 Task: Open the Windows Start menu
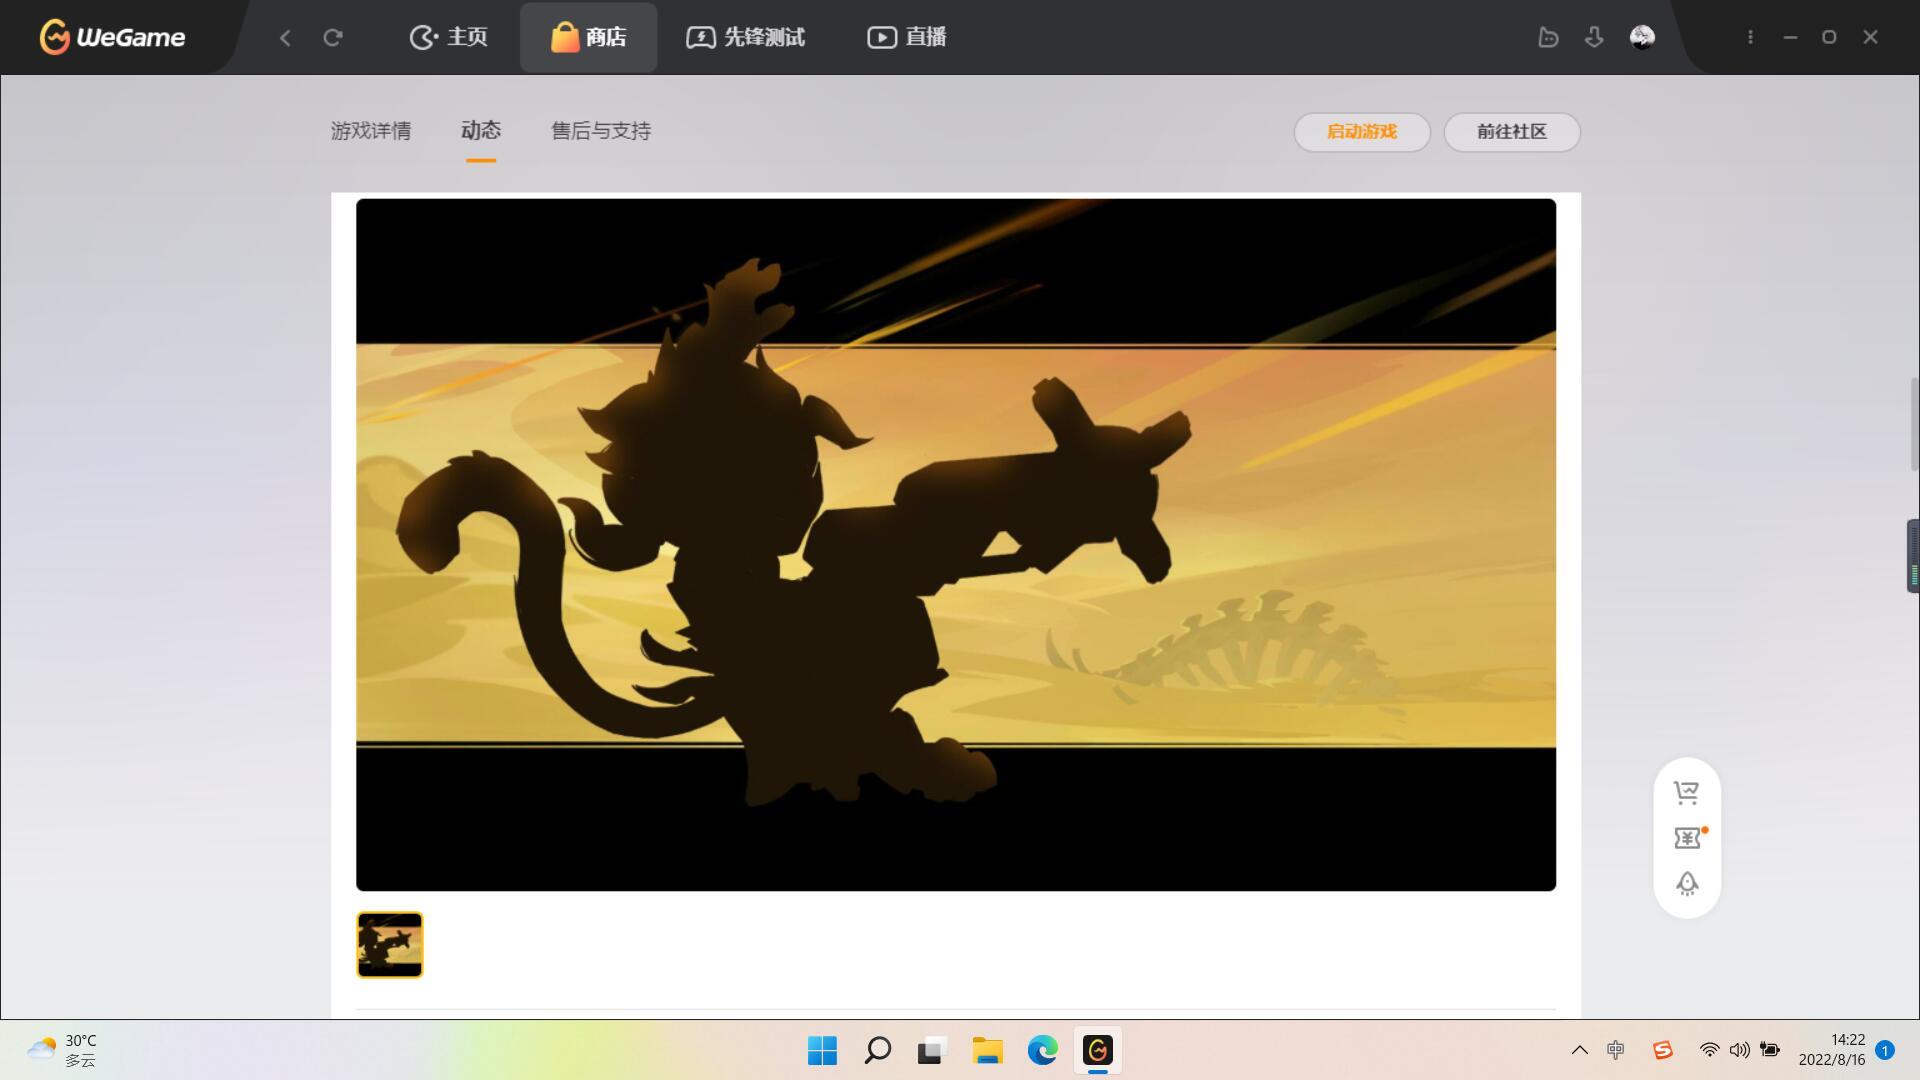point(822,1050)
